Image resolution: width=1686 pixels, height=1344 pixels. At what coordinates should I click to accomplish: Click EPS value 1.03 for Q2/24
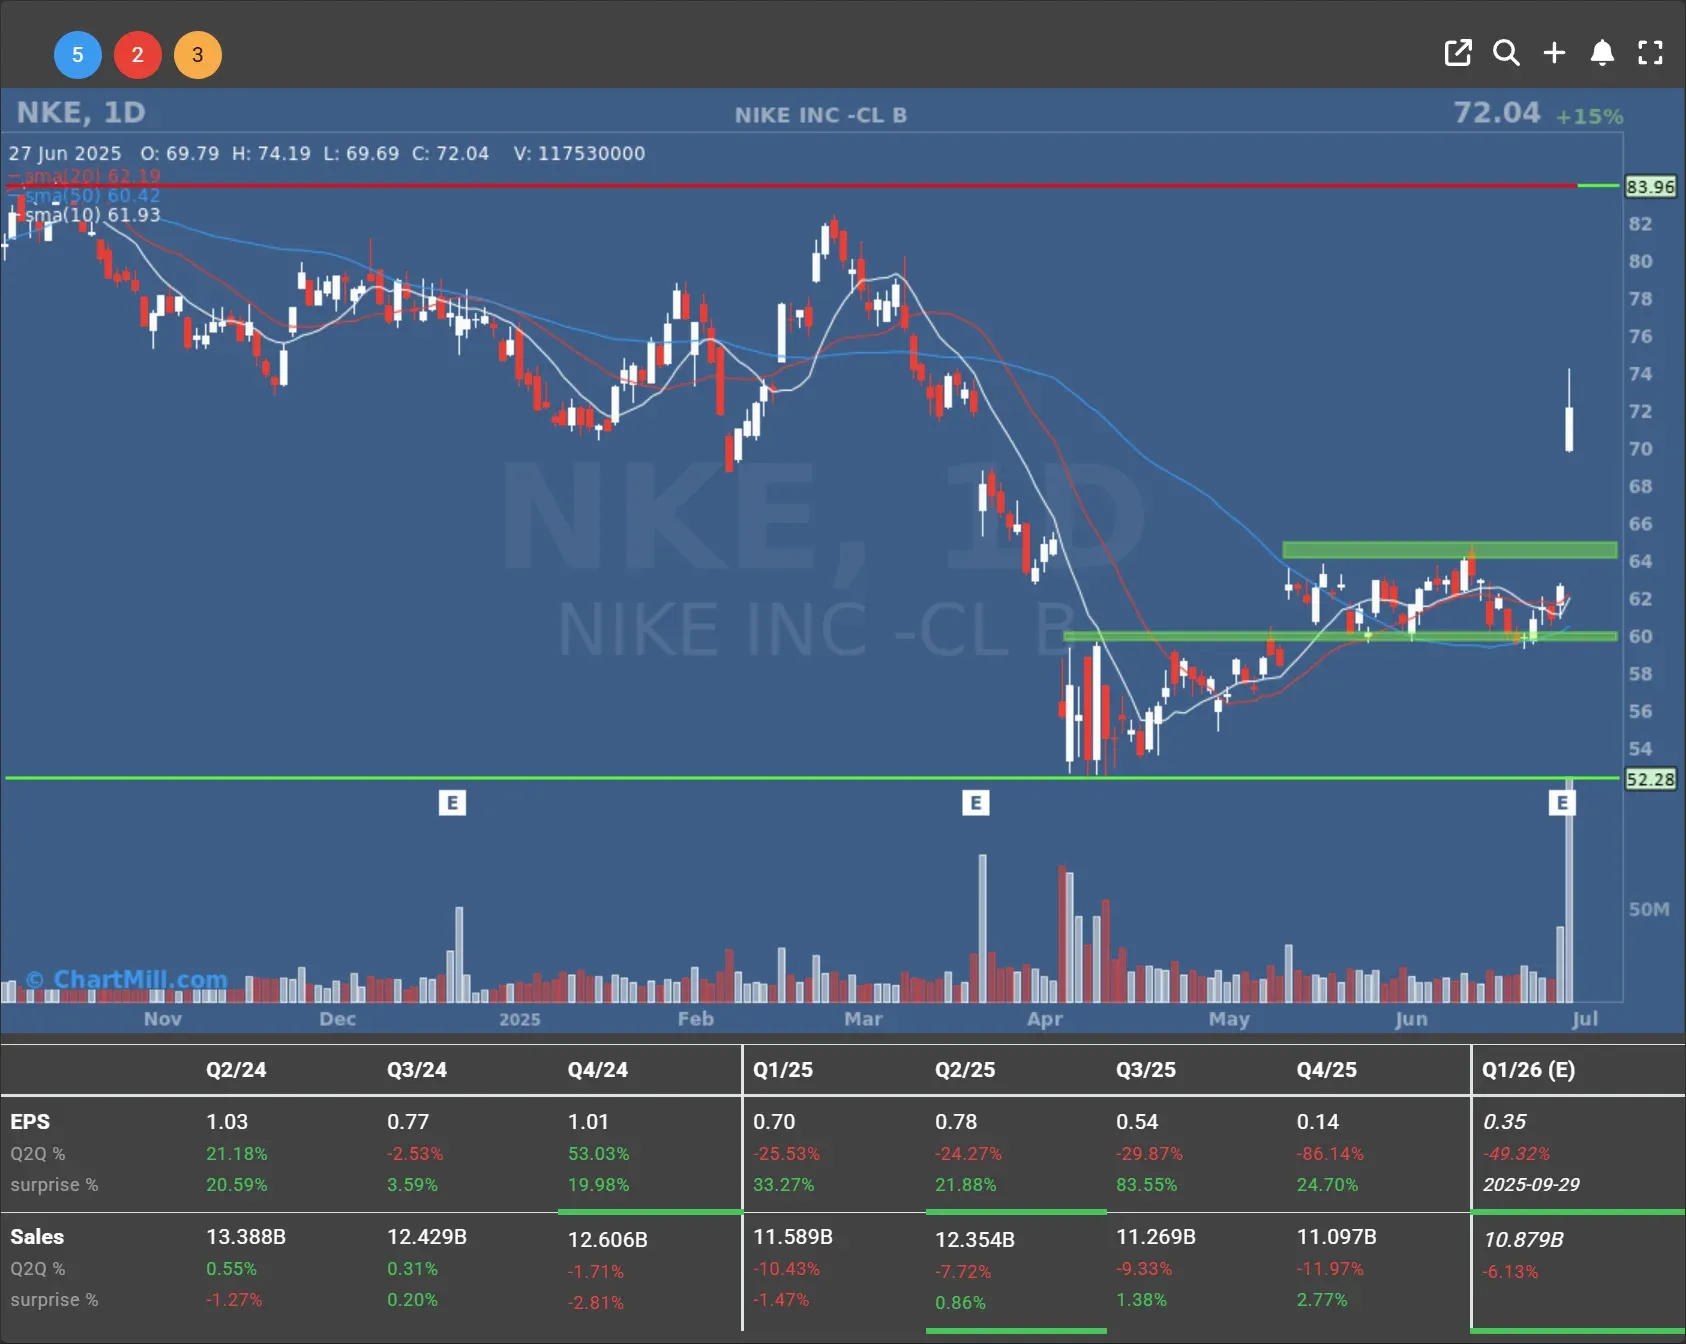point(227,1122)
